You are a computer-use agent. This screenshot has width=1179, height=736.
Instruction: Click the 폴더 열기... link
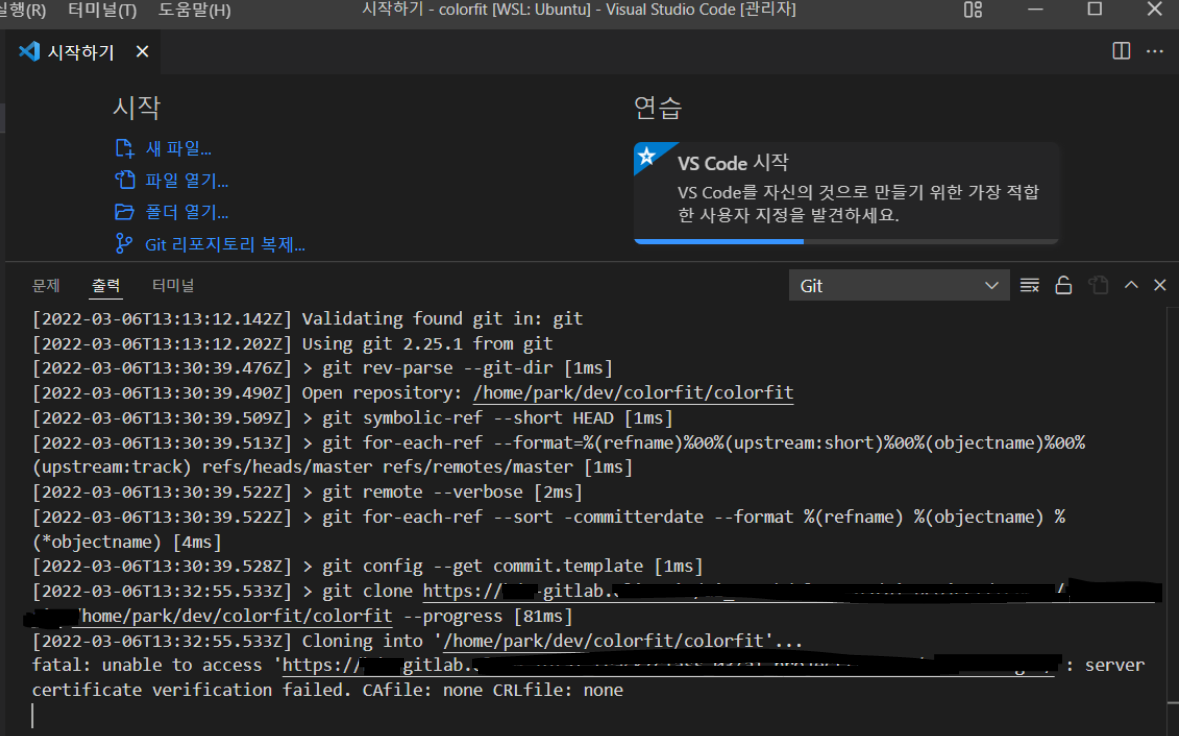point(186,212)
